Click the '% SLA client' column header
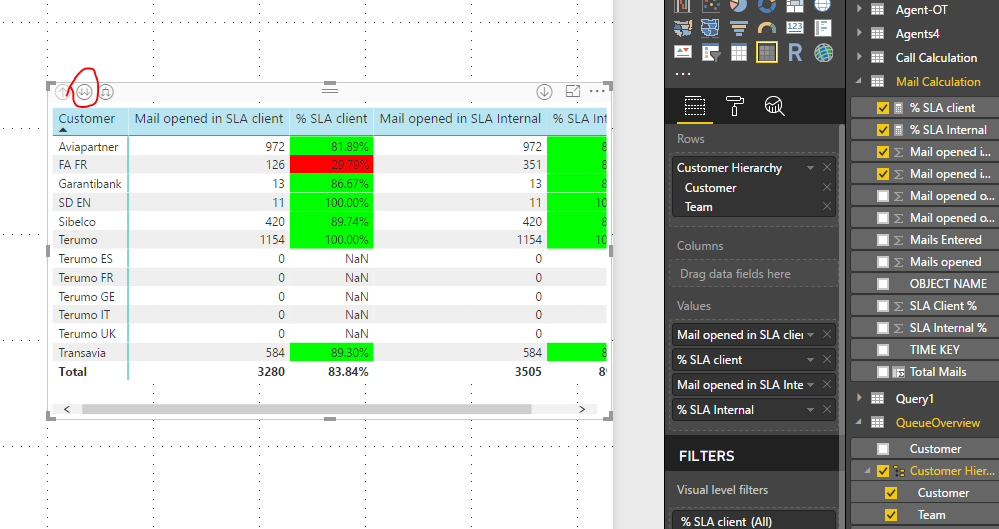This screenshot has width=999, height=529. [331, 119]
